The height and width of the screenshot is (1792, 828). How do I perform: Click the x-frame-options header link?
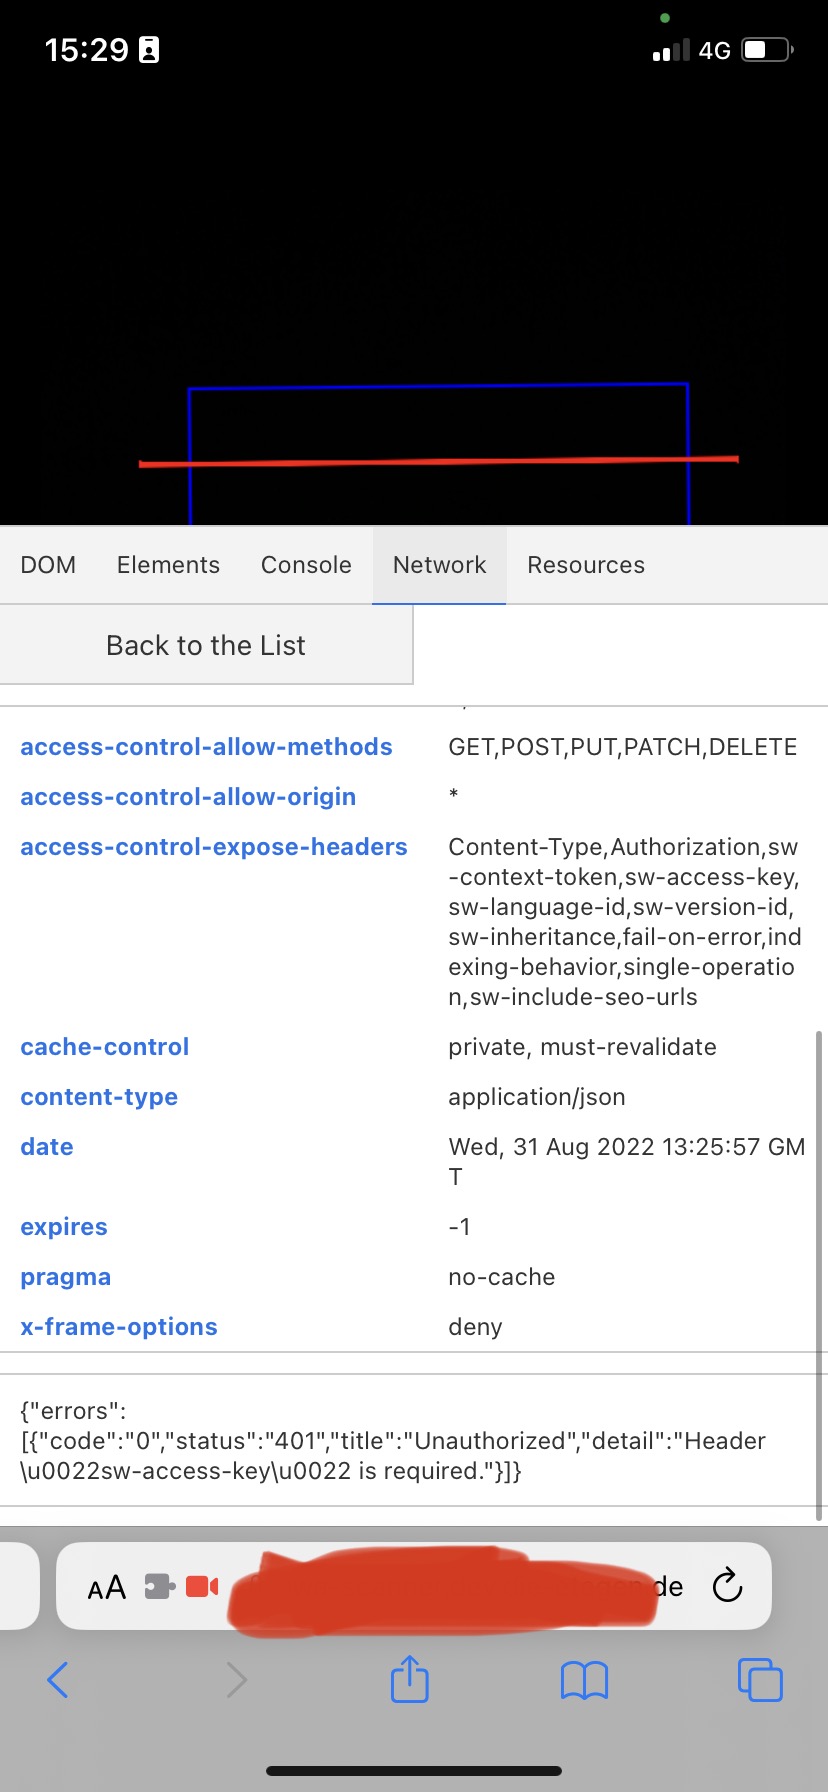click(118, 1326)
